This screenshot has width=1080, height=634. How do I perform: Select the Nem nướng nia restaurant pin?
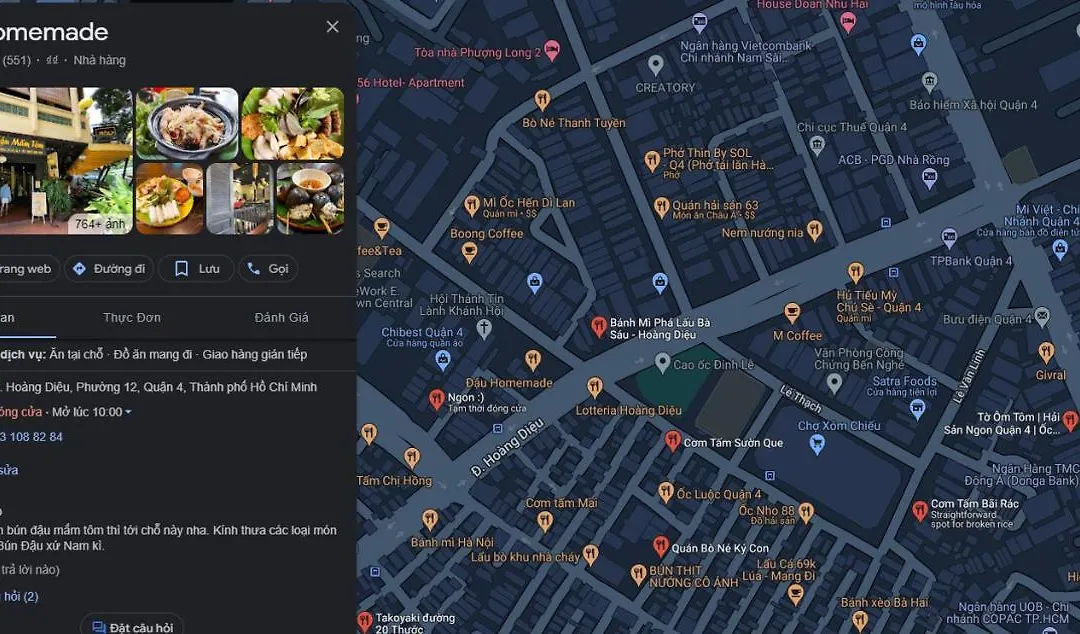(x=814, y=230)
